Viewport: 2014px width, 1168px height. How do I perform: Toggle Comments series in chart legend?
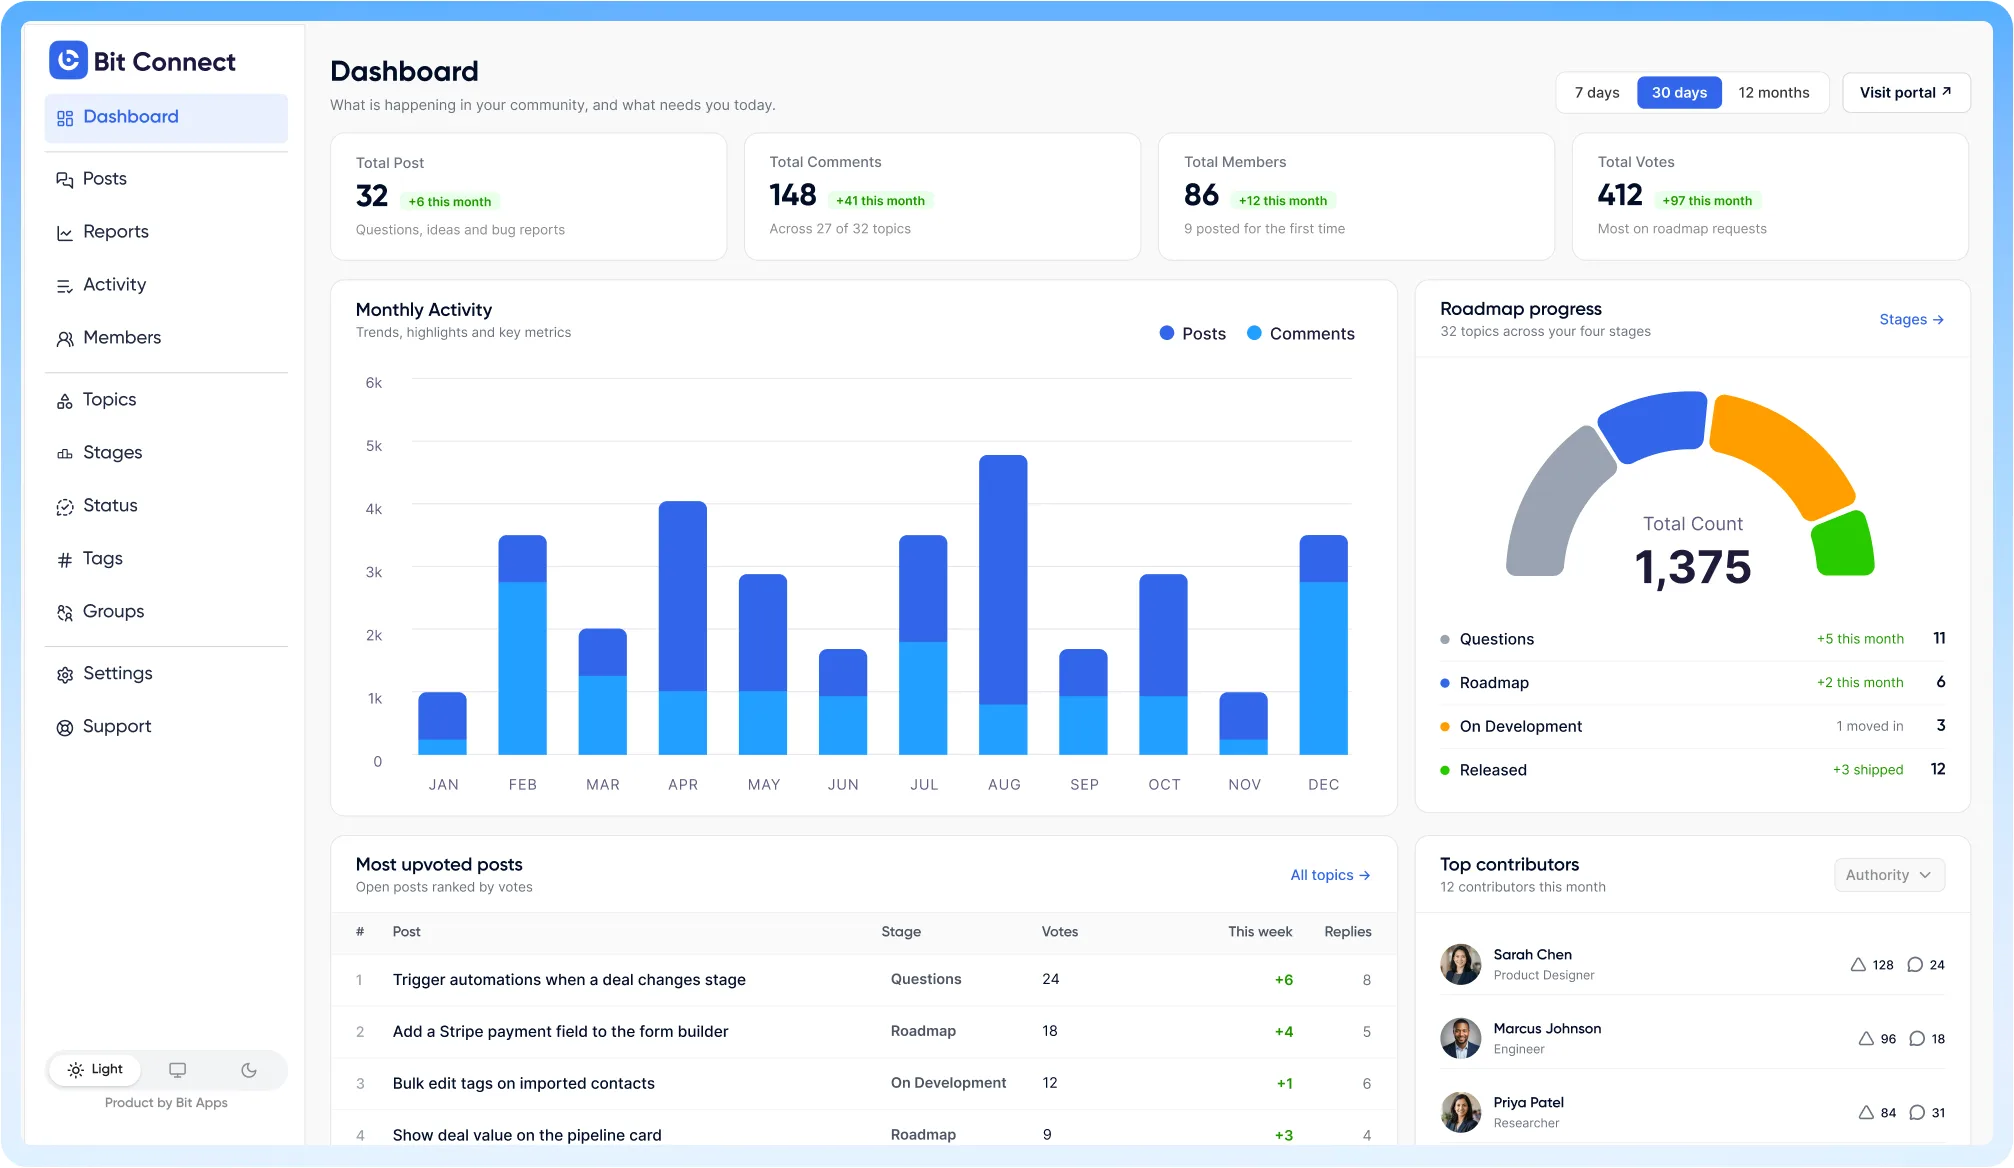pos(1300,334)
